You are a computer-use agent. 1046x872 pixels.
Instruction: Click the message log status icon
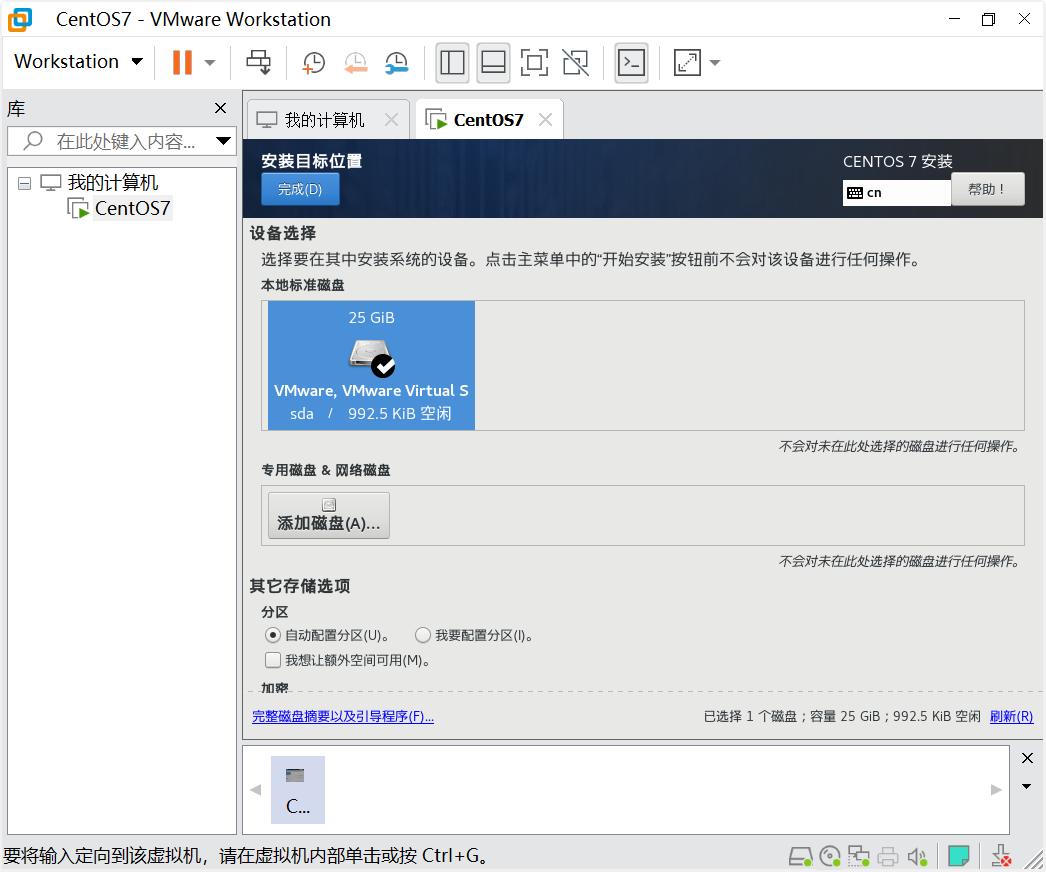959,856
